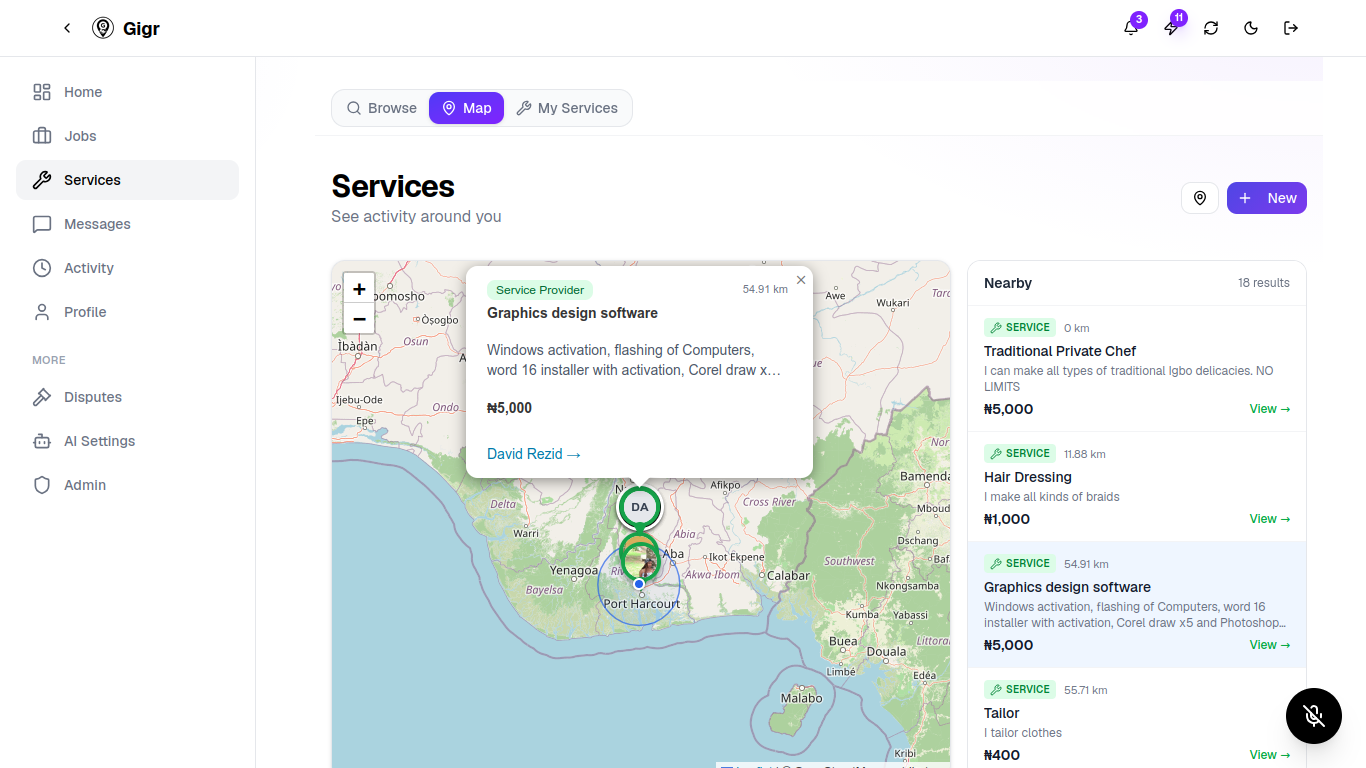Open Admin in the sidebar
The width and height of the screenshot is (1366, 768).
coord(127,485)
